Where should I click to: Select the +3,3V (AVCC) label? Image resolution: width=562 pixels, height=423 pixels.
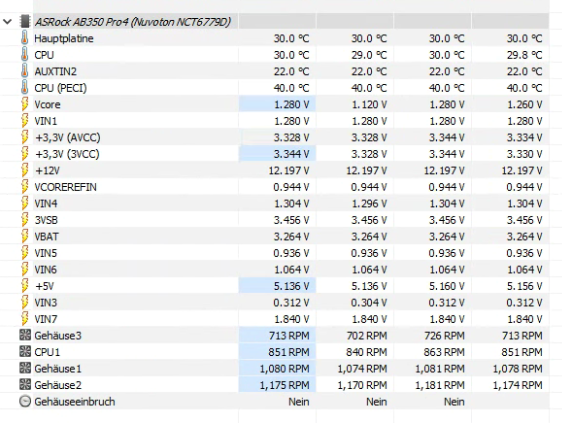68,137
